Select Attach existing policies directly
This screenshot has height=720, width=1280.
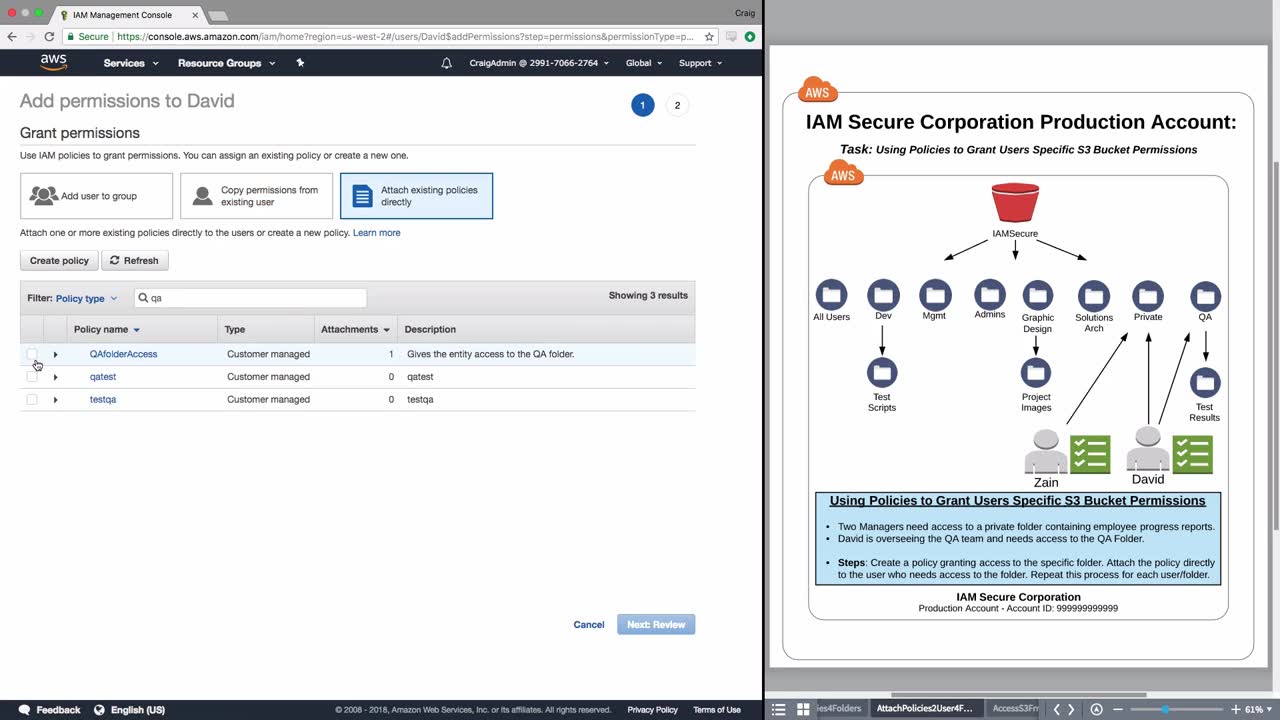416,196
